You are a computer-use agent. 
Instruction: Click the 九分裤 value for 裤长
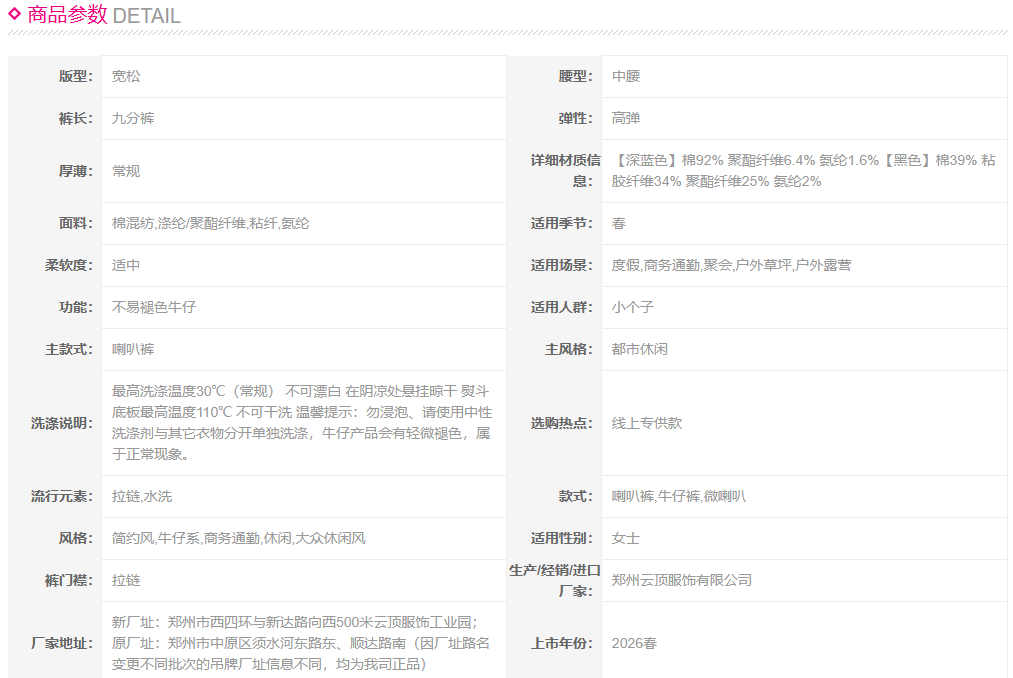pos(133,118)
